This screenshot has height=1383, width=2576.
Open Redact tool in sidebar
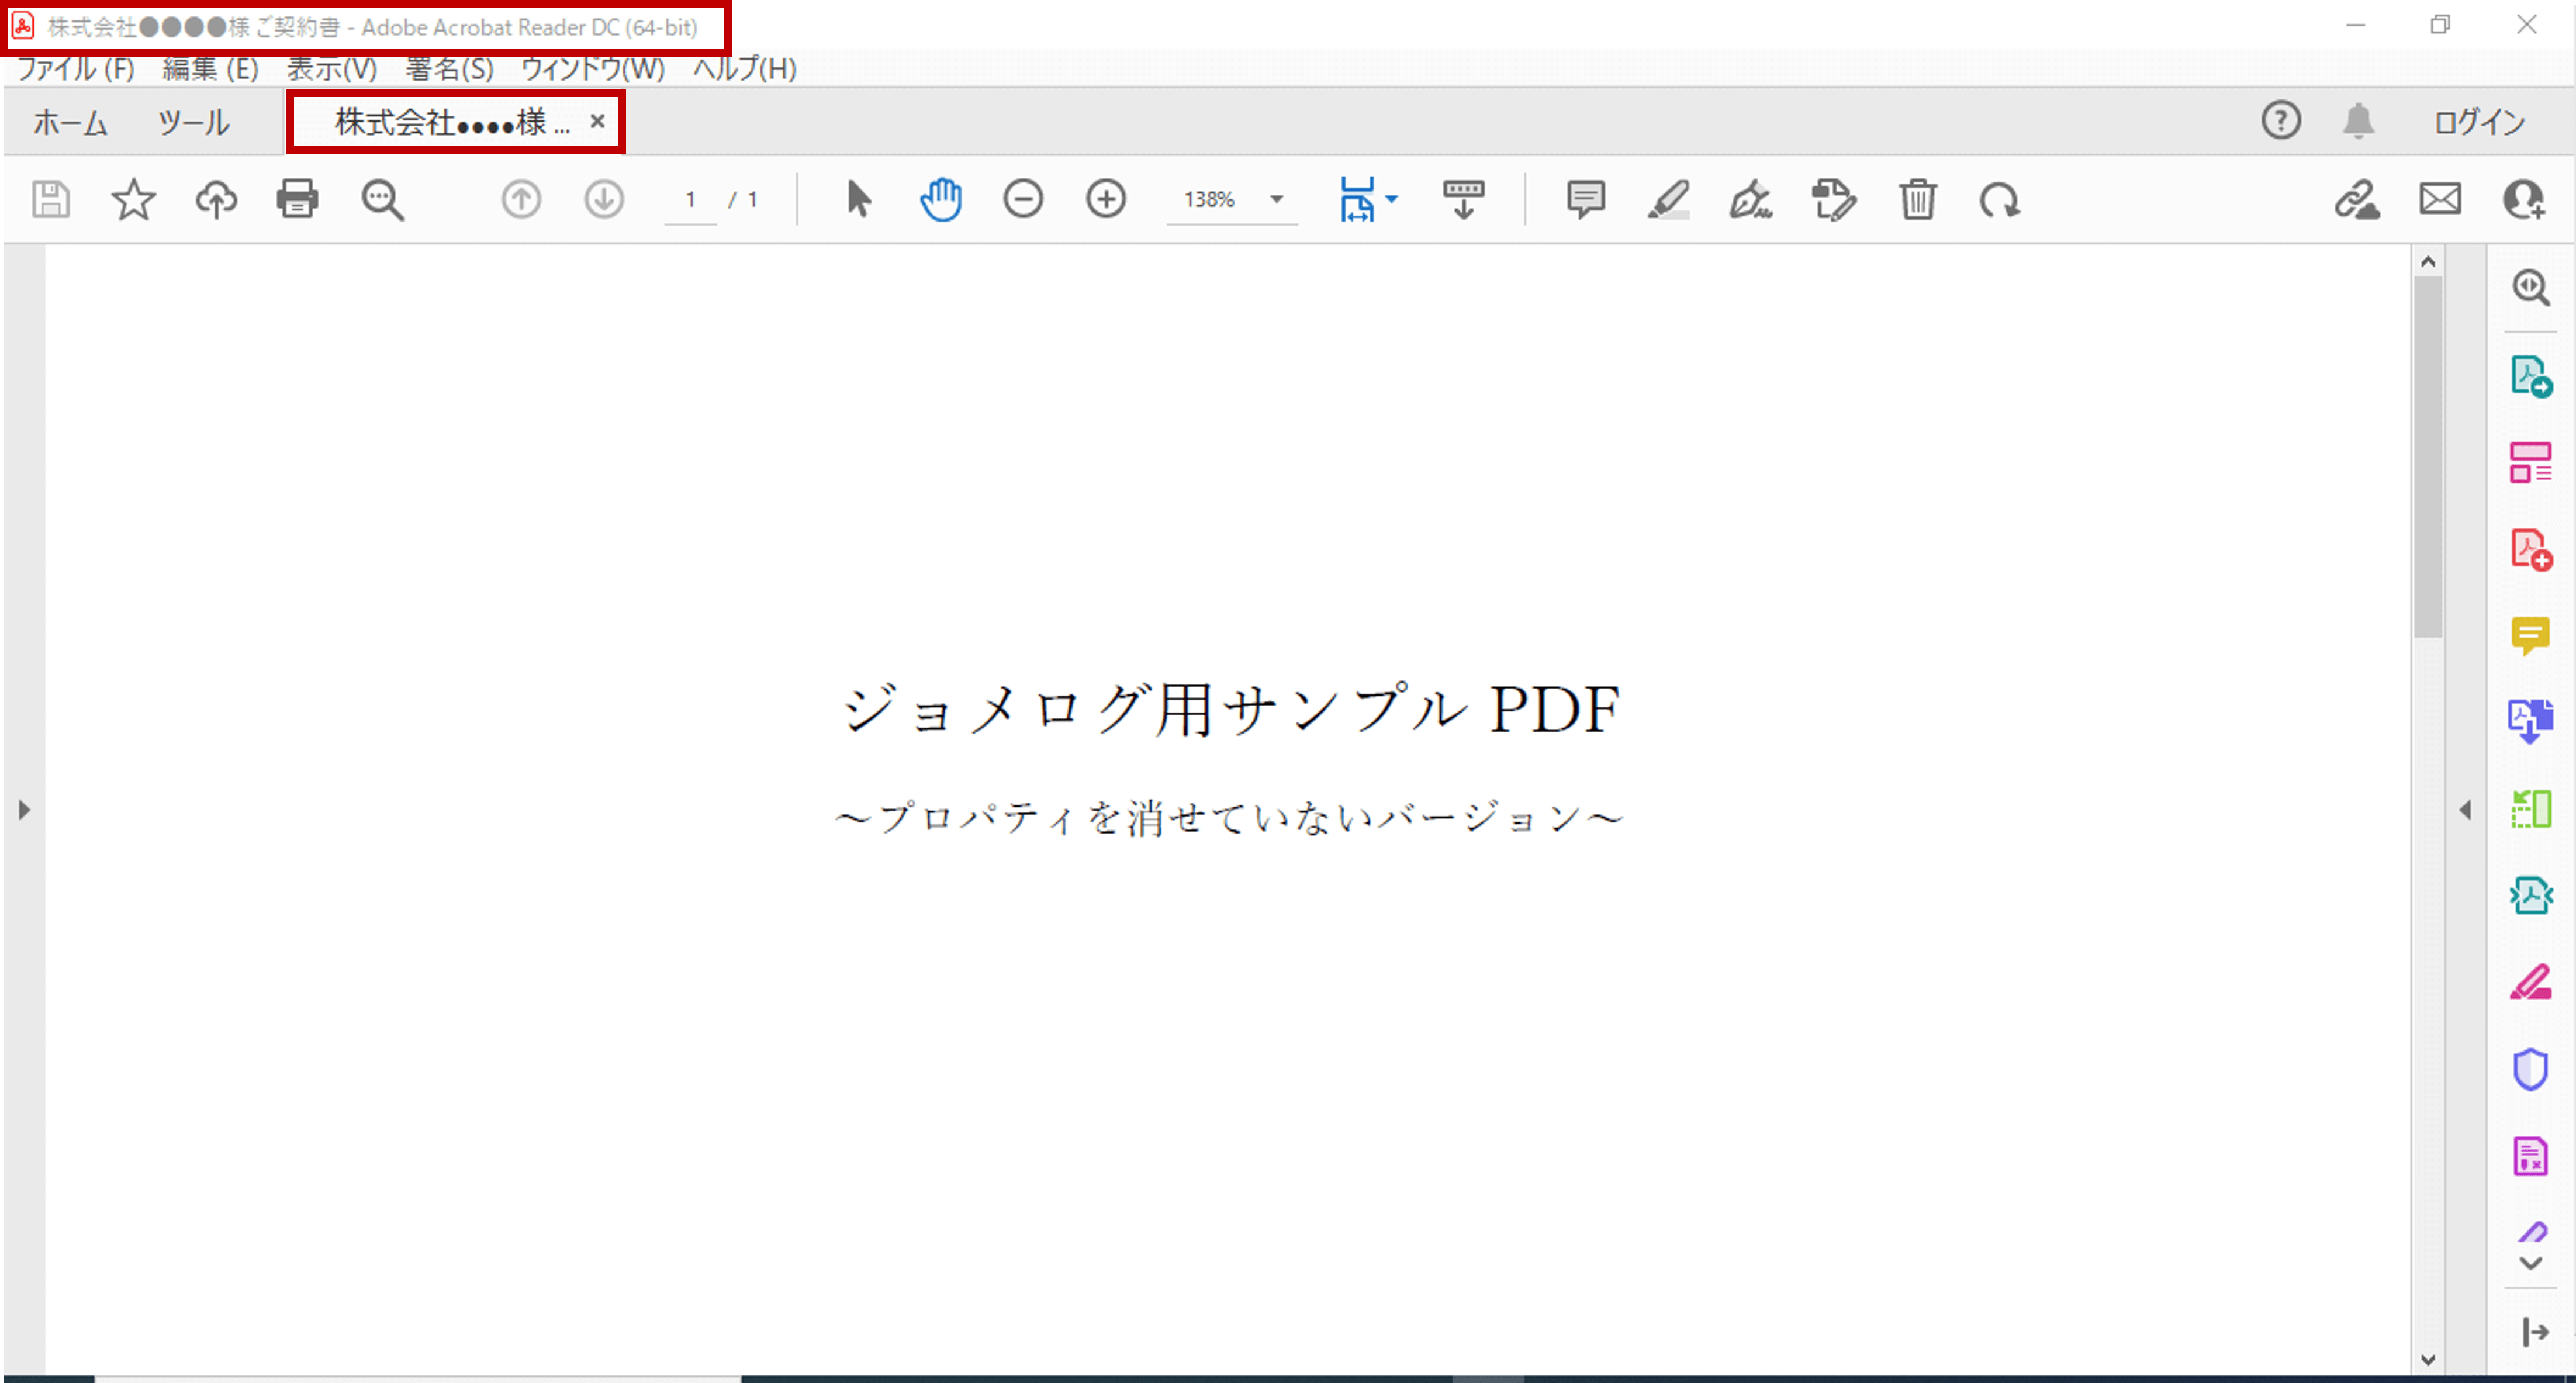pyautogui.click(x=2531, y=982)
